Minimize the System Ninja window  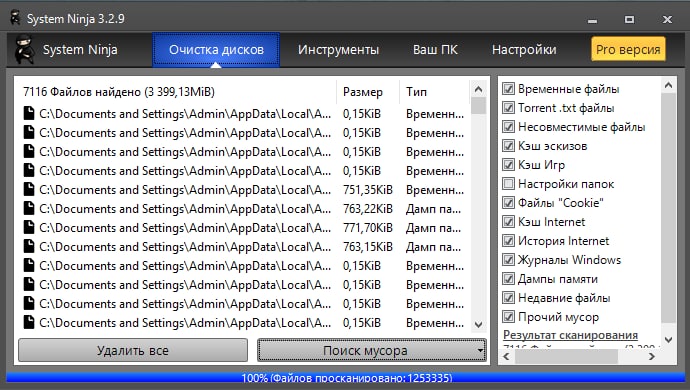[x=592, y=20]
